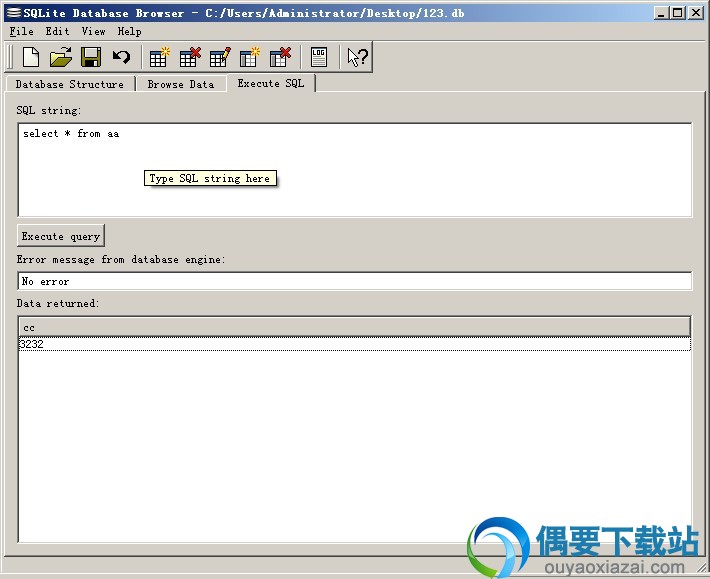
Task: Open the File menu
Action: click(21, 31)
